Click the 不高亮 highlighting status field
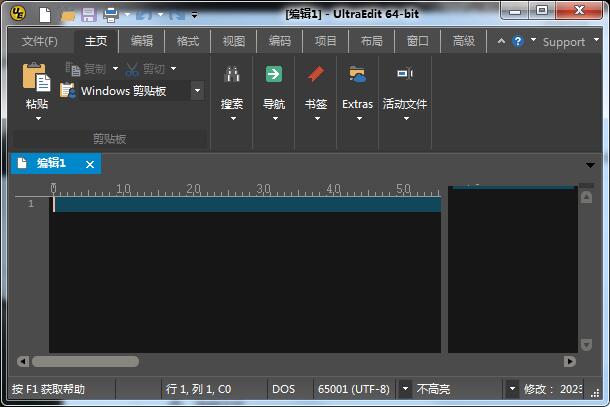 433,389
